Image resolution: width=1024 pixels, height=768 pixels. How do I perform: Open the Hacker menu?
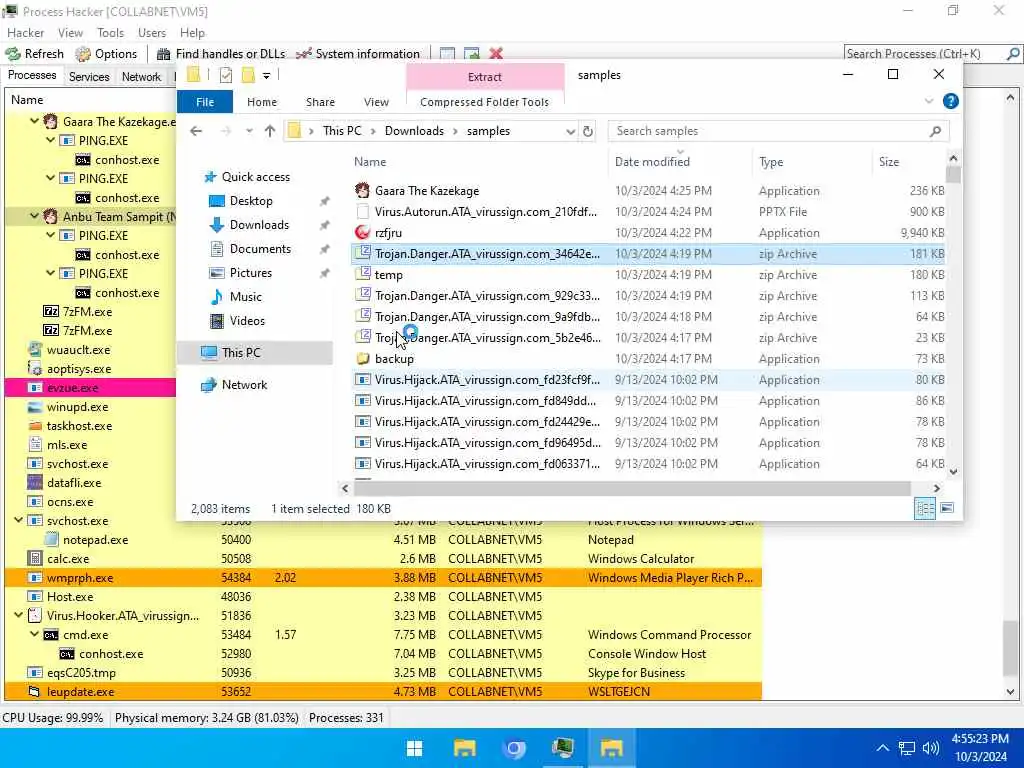(25, 33)
